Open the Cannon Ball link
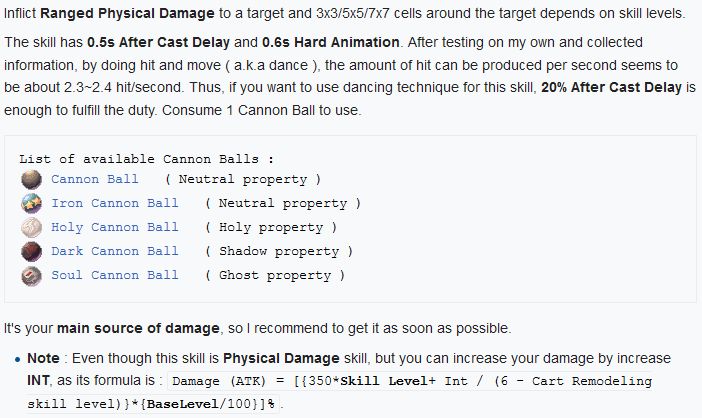Viewport: 702px width, 418px height. pos(95,179)
